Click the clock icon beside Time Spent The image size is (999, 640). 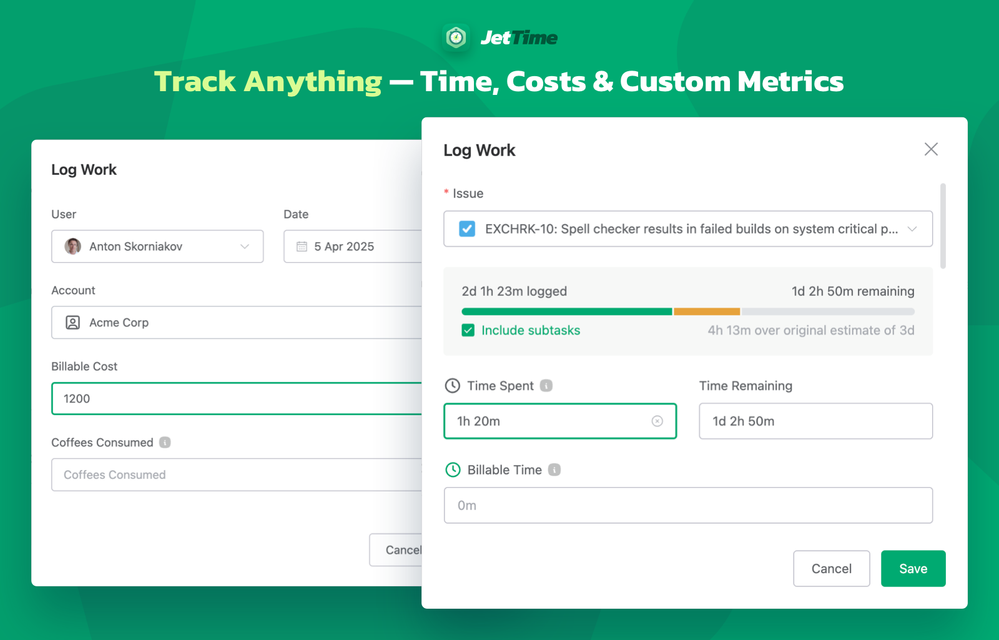pyautogui.click(x=452, y=385)
